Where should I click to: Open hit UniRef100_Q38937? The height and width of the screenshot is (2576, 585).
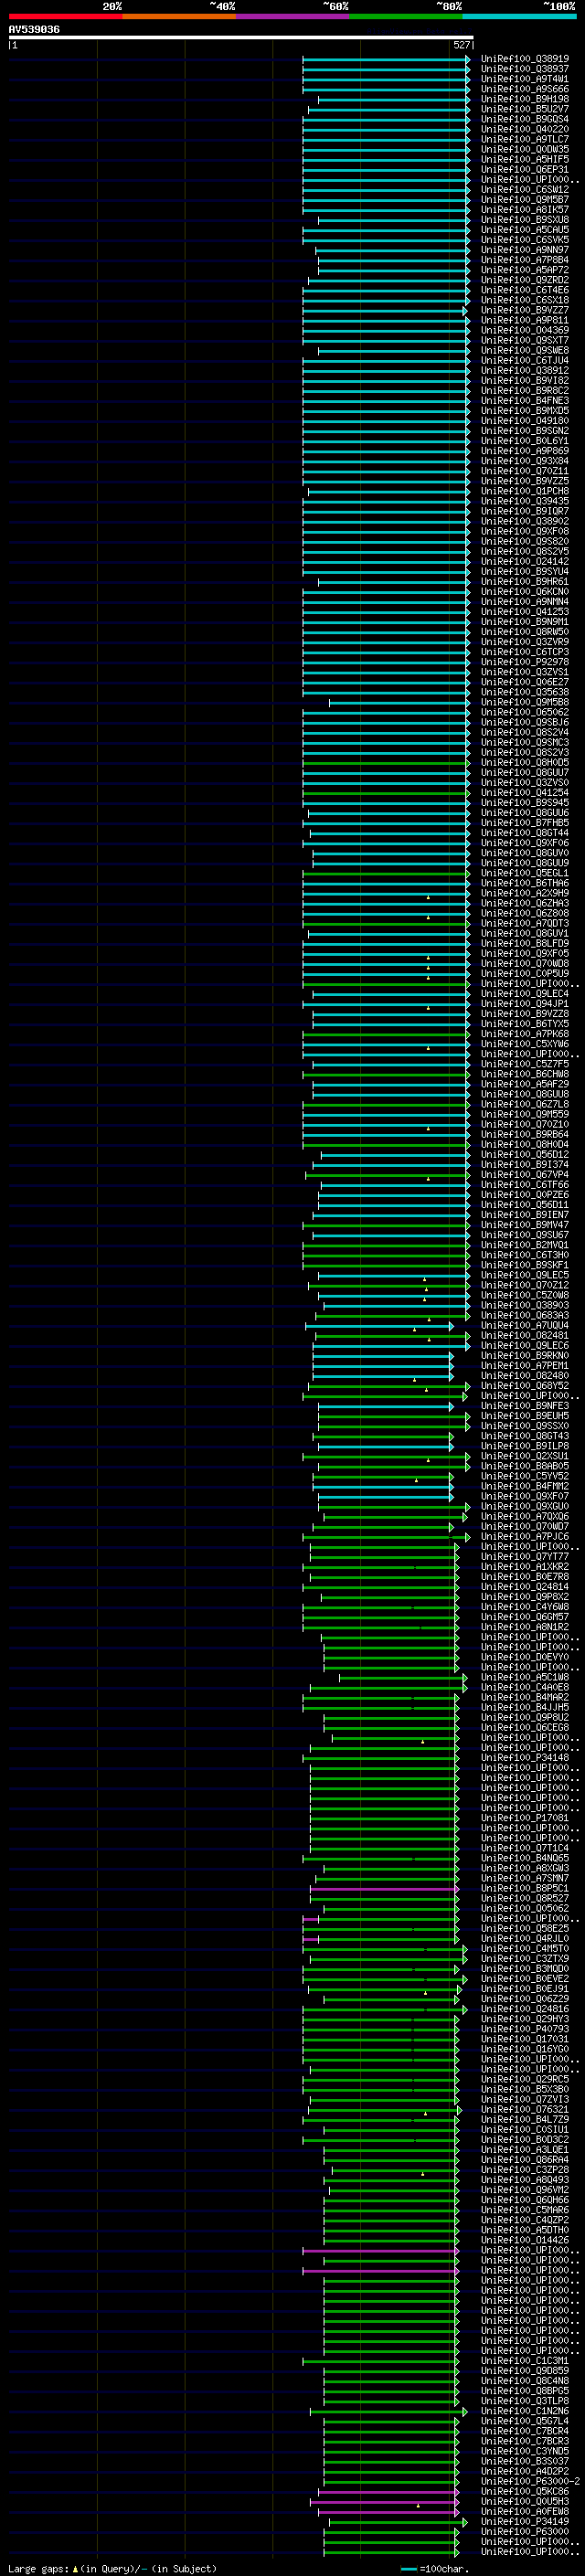(x=524, y=69)
